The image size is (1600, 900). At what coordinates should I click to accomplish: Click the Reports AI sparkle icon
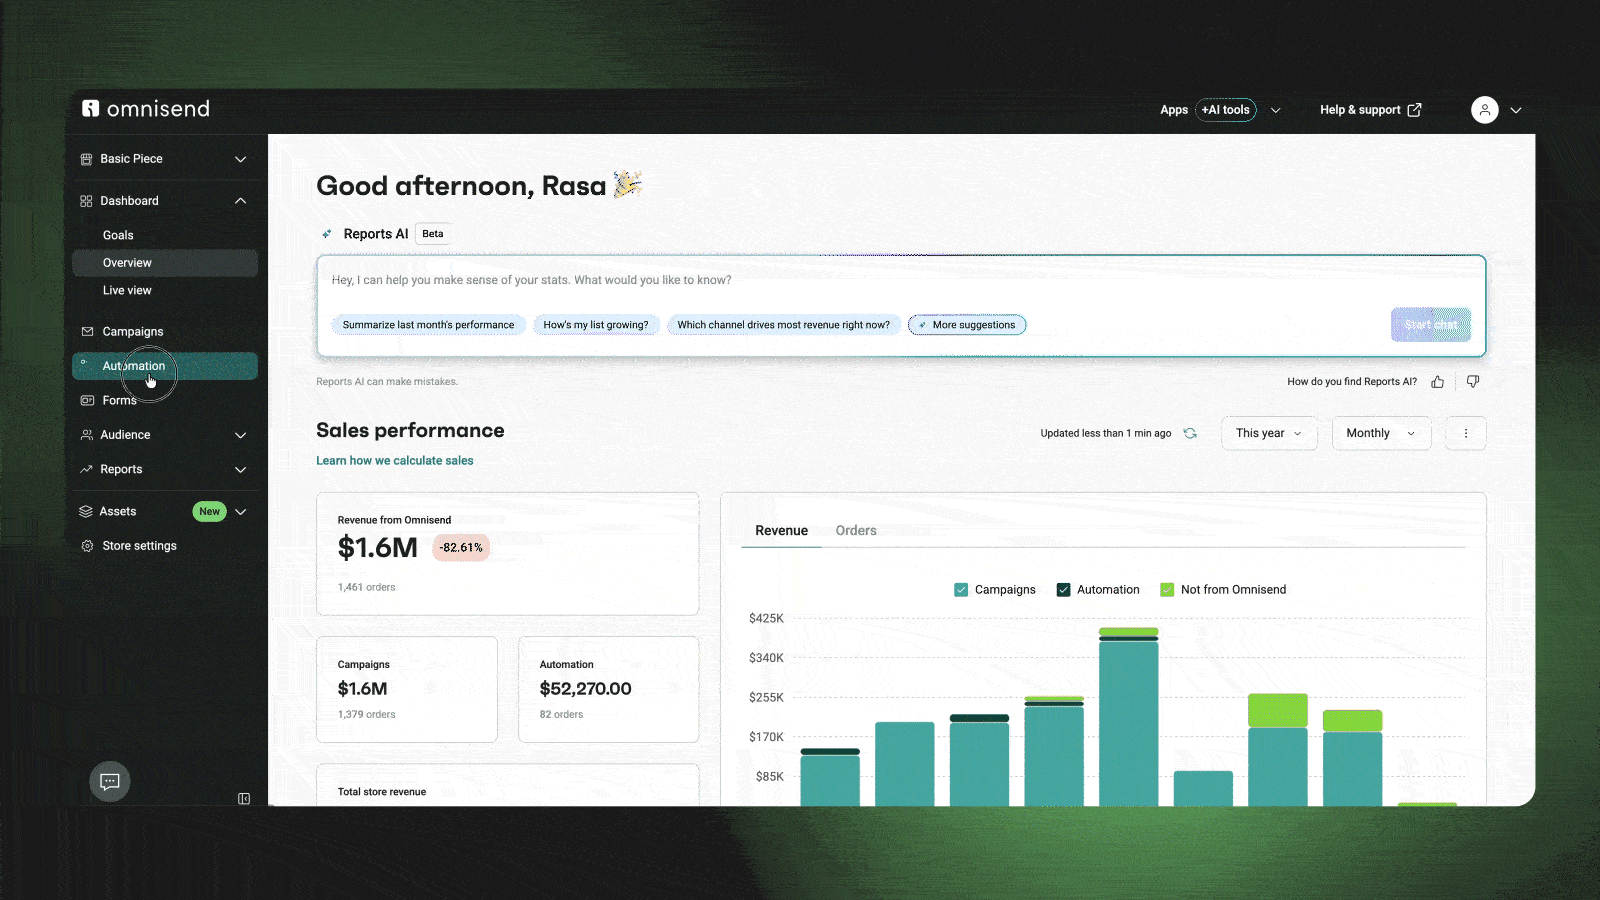coord(326,234)
